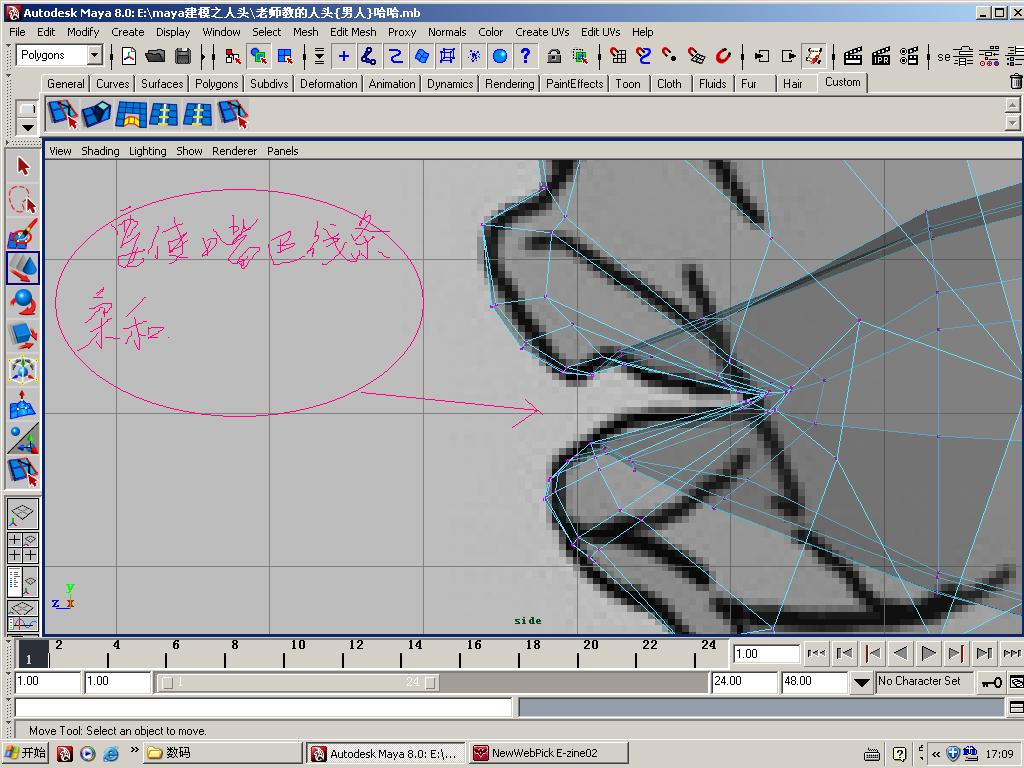This screenshot has width=1024, height=768.
Task: Open the Windows Start button
Action: [25, 753]
